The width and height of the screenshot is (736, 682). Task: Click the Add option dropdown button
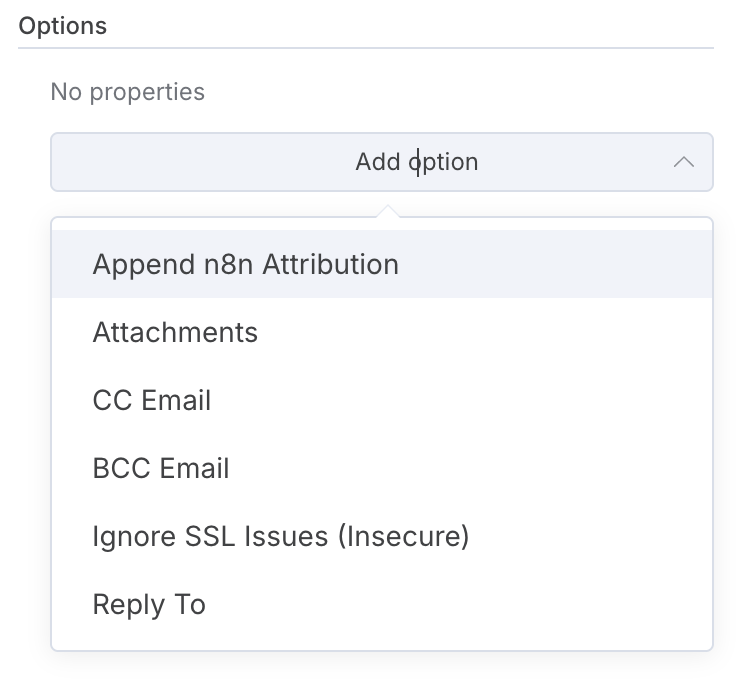click(x=381, y=162)
